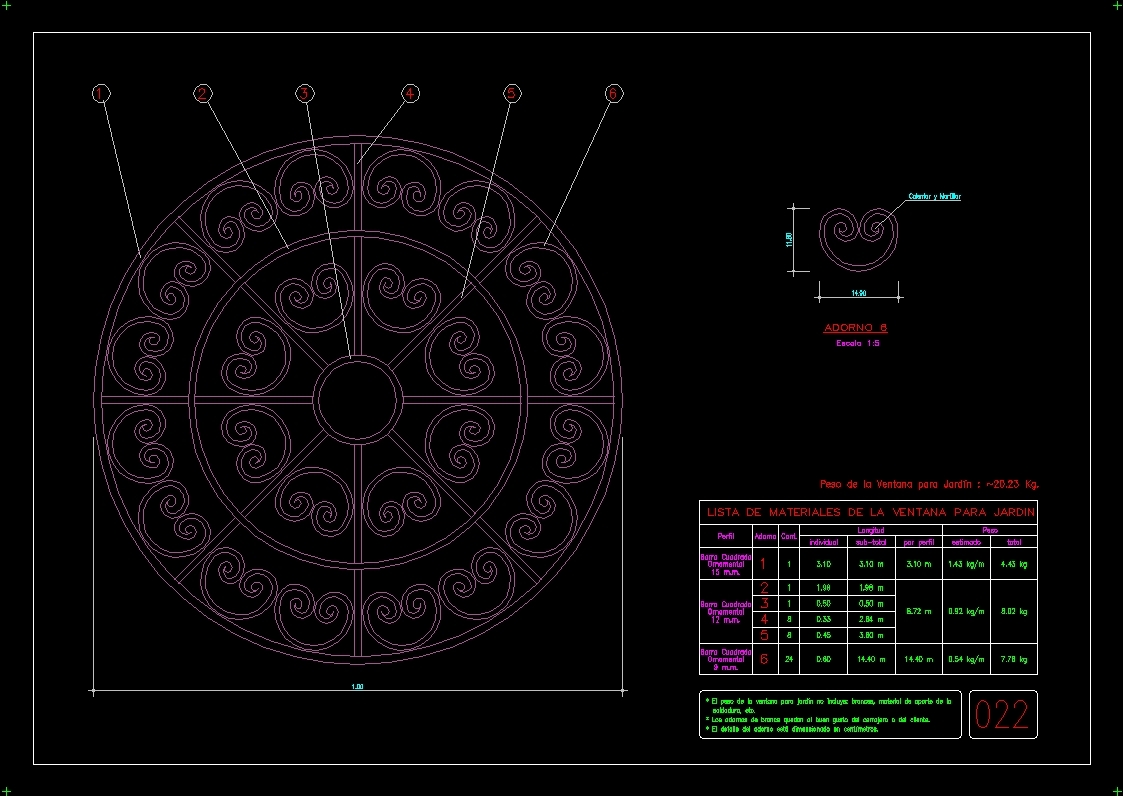
Task: Select balloon callout number 4
Action: click(x=410, y=92)
